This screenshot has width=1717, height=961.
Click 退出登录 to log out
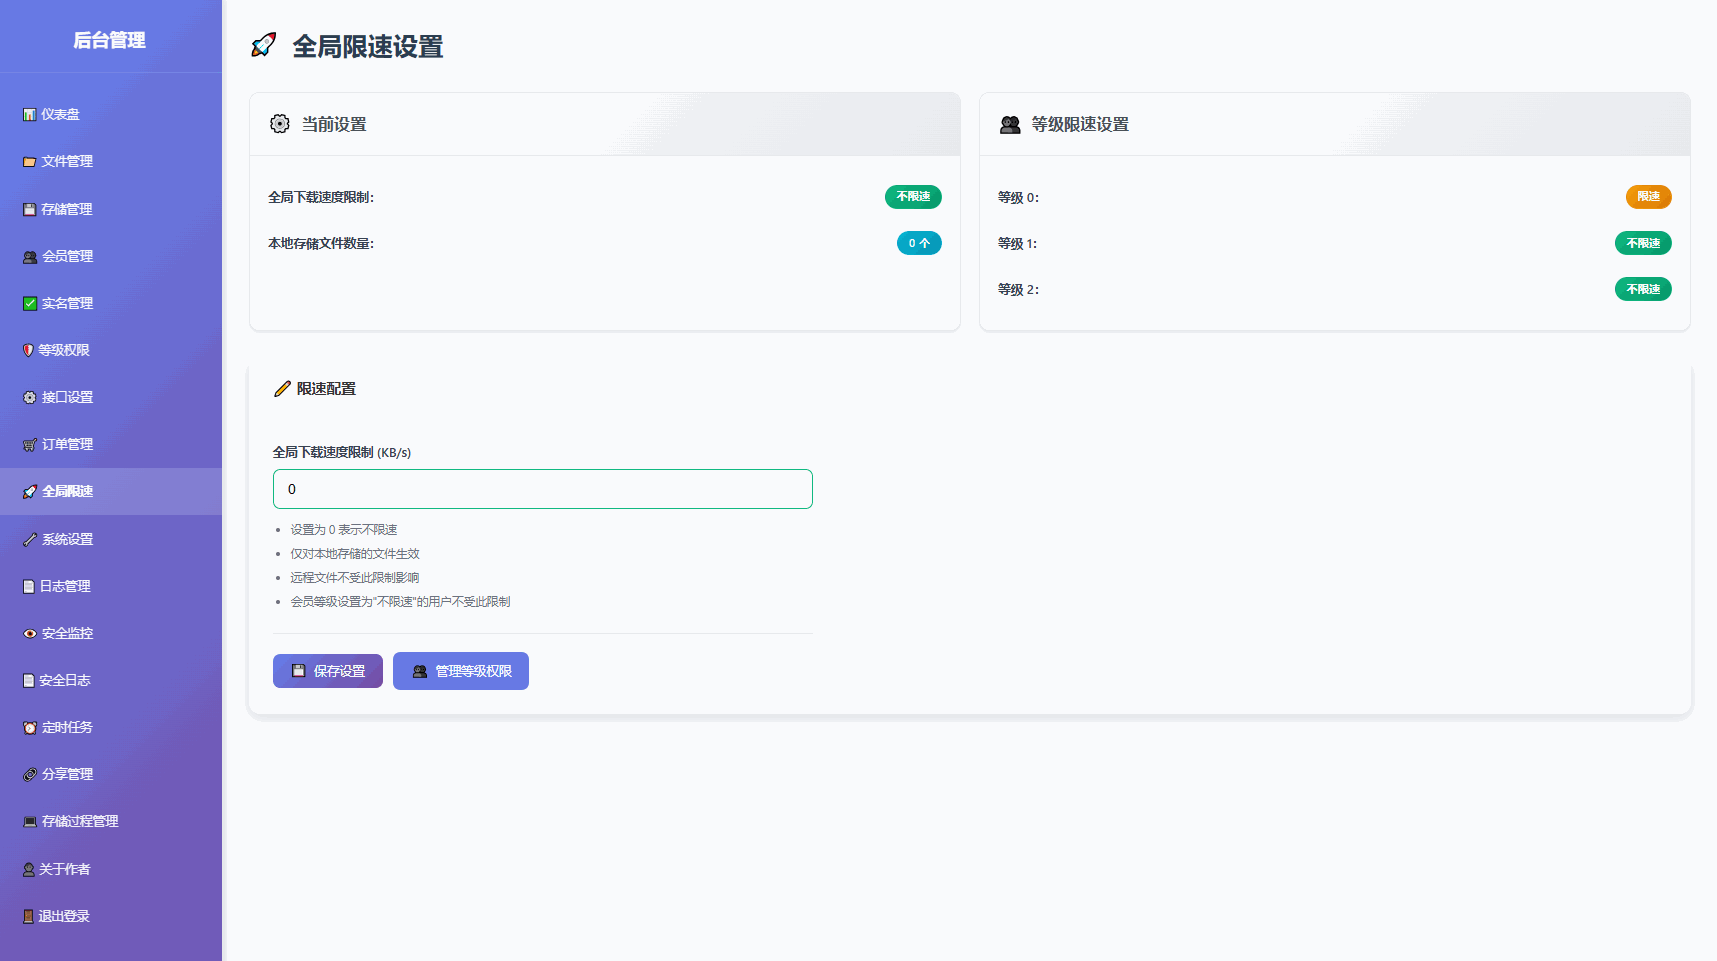(64, 917)
